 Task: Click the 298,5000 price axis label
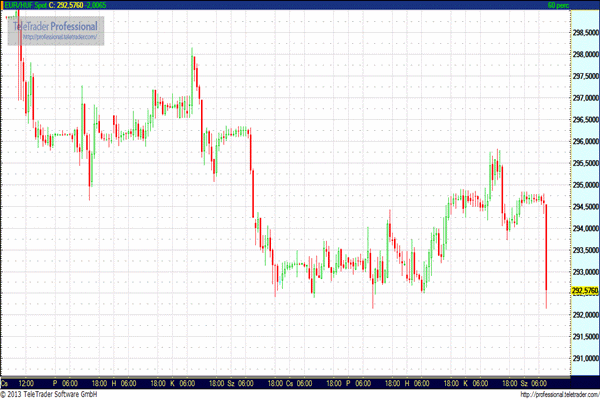click(584, 32)
